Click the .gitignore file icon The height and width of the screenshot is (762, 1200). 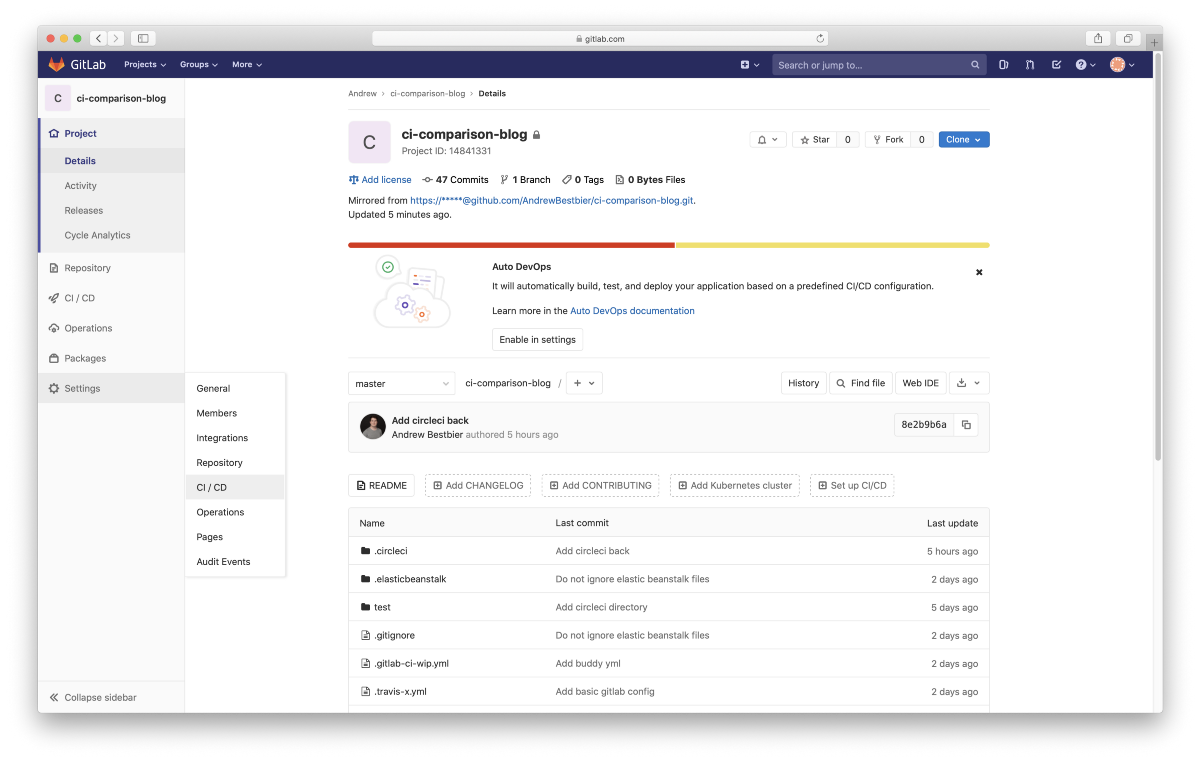pyautogui.click(x=365, y=635)
